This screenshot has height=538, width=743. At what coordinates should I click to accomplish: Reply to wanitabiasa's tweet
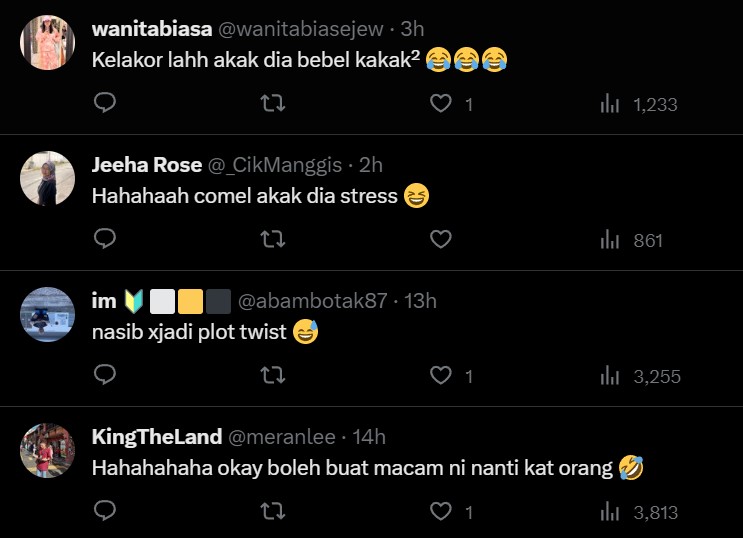[x=105, y=103]
